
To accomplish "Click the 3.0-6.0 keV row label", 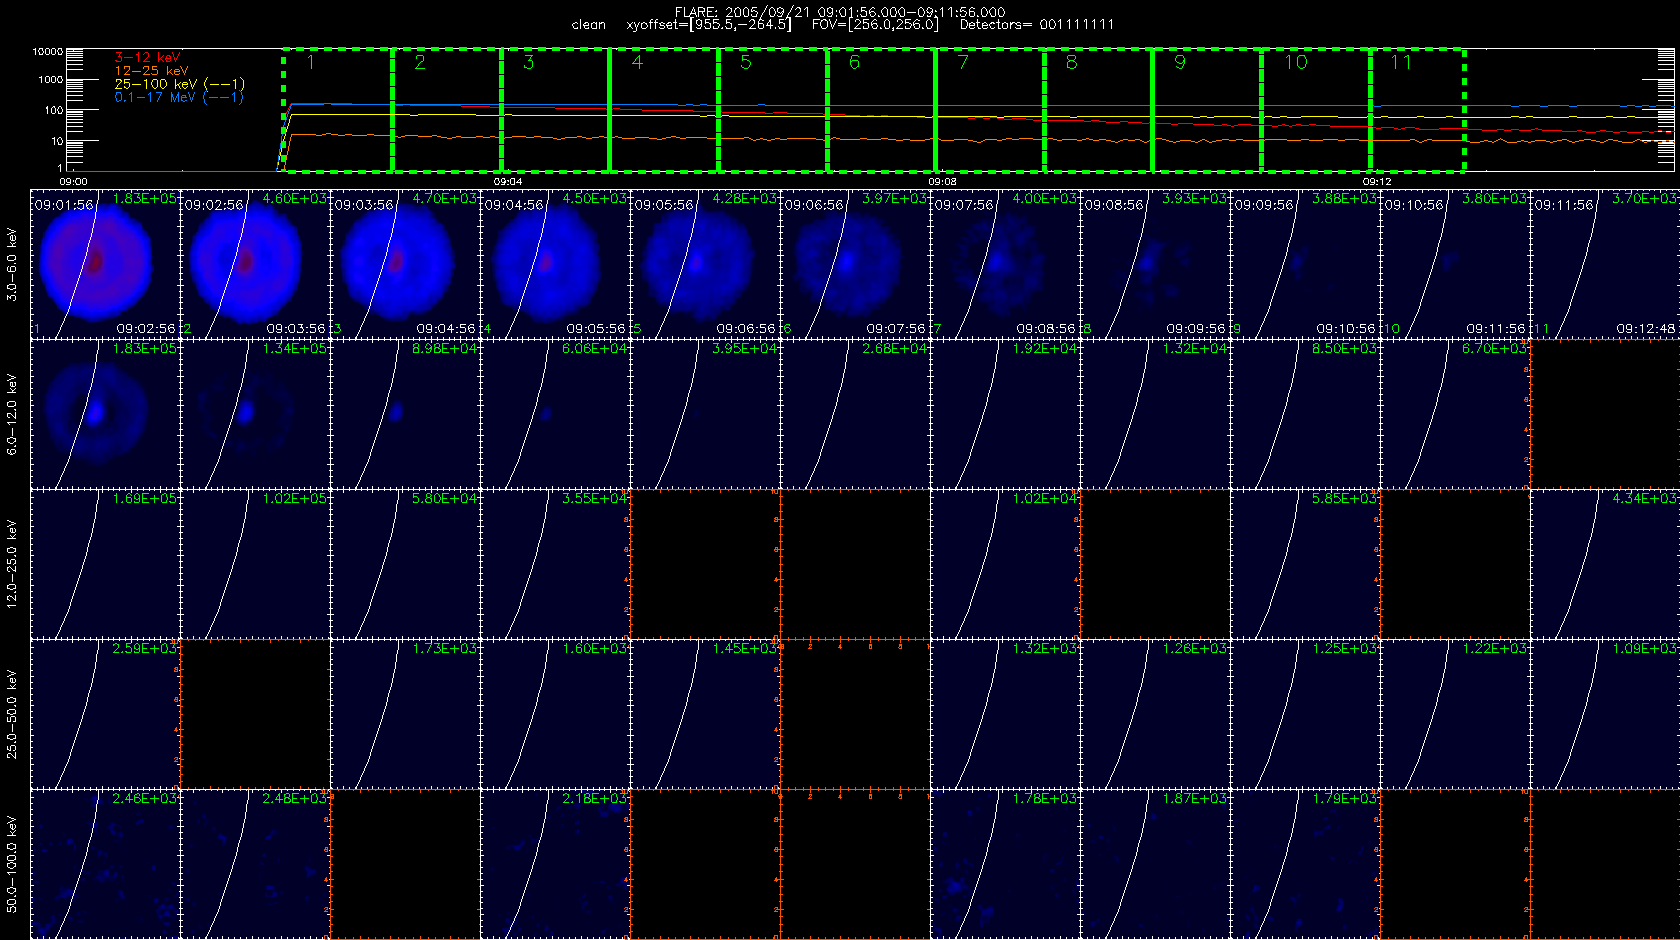I will pos(12,264).
